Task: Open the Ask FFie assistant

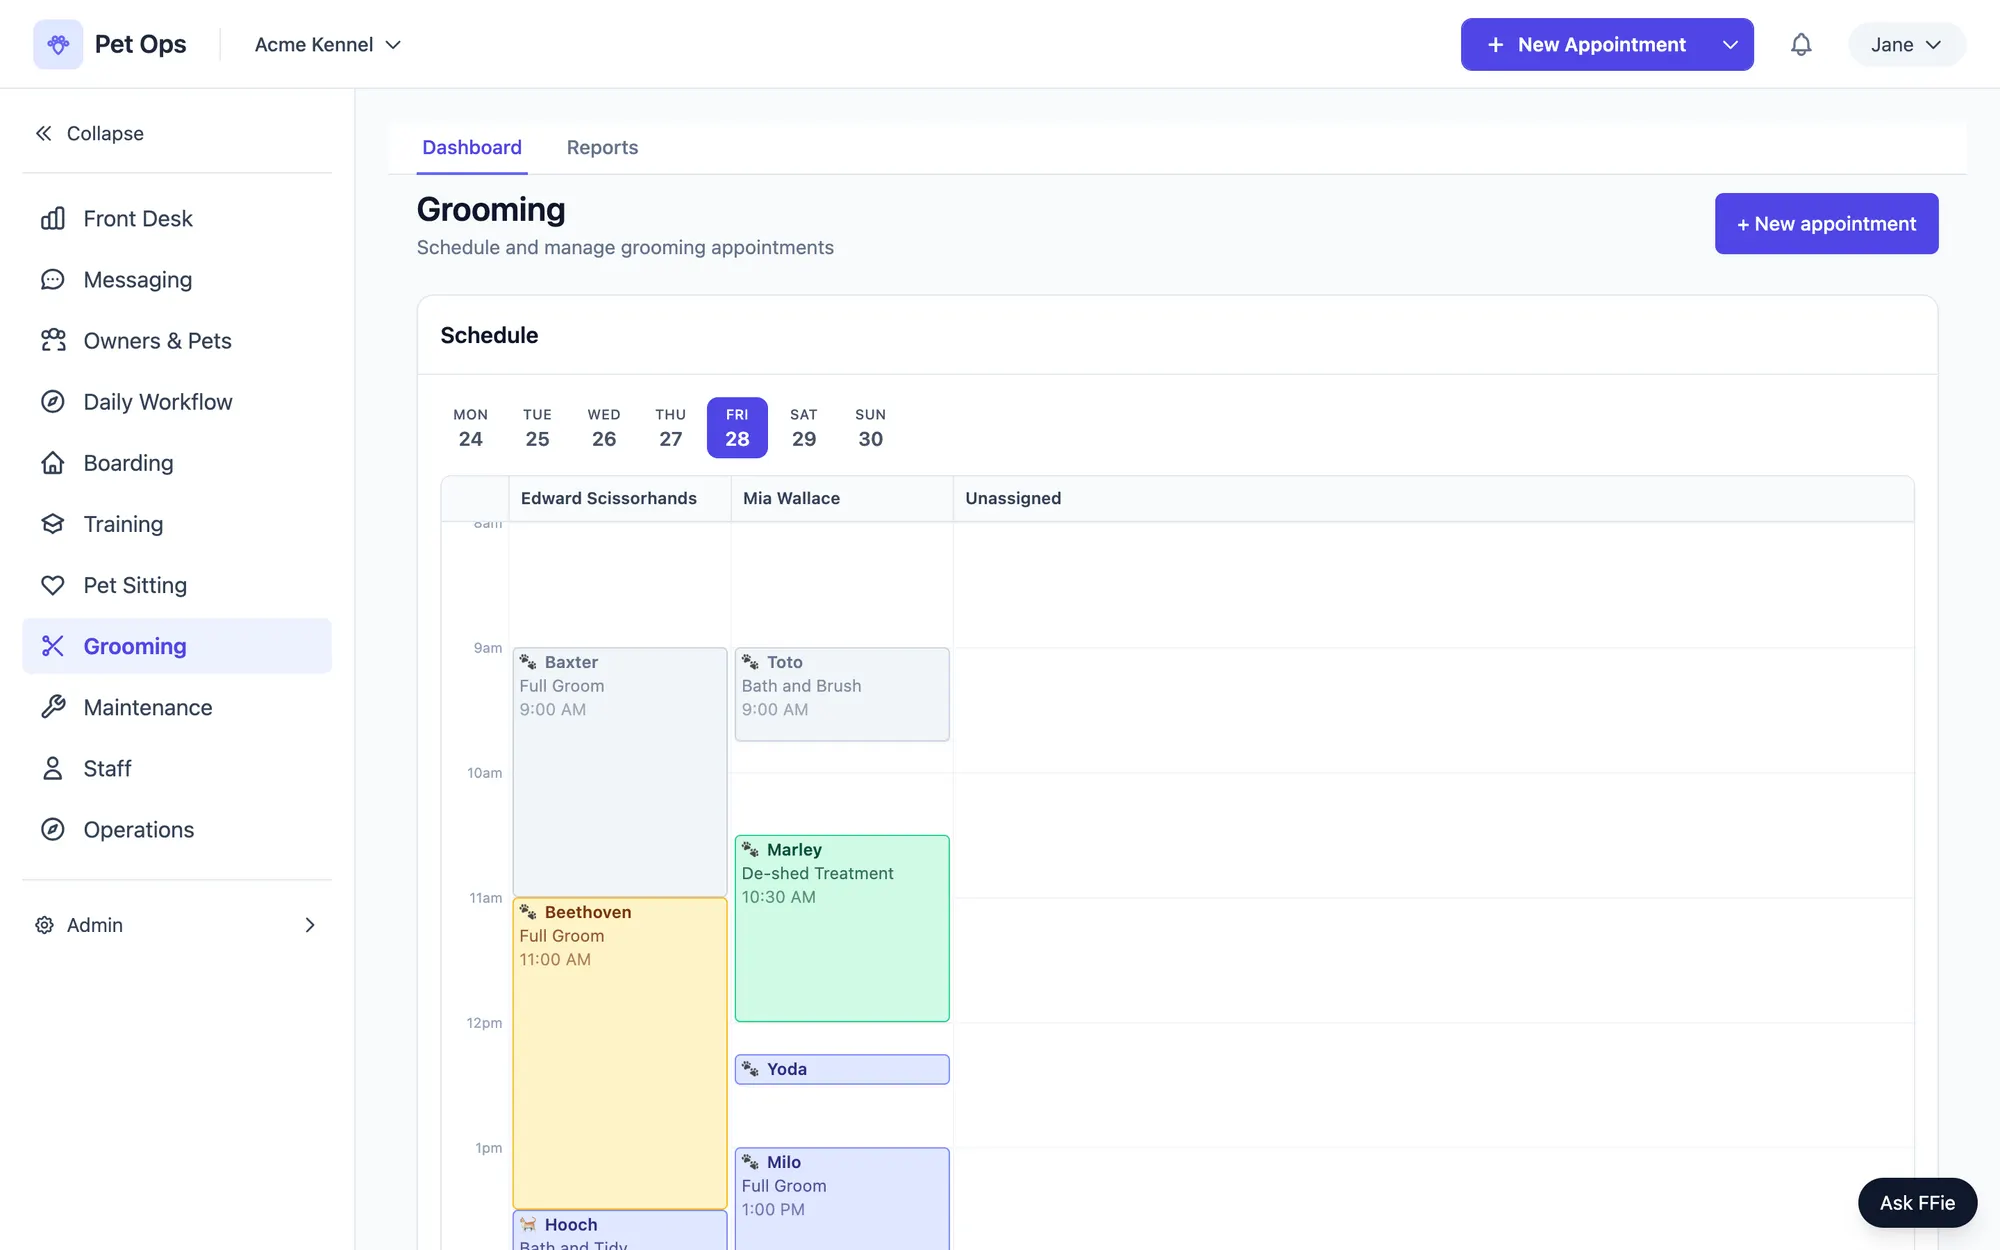Action: (1917, 1202)
